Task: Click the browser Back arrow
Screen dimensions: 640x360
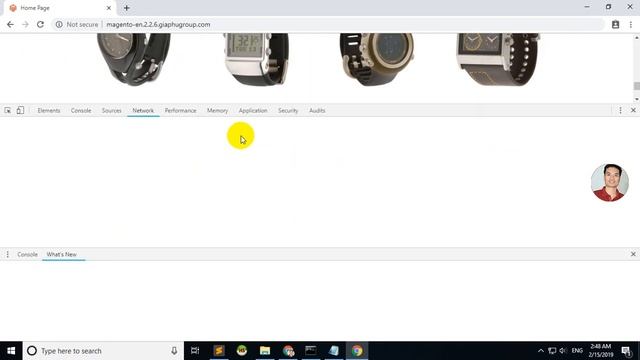Action: tap(10, 24)
